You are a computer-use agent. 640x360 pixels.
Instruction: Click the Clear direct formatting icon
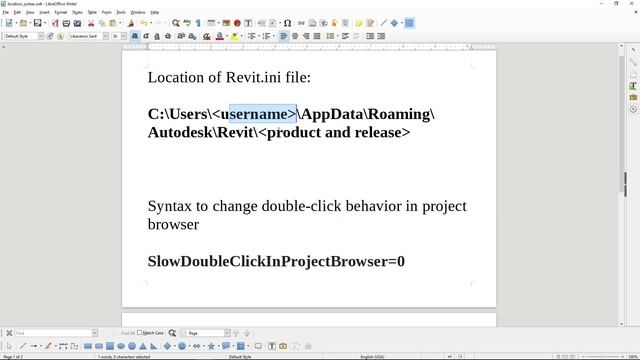click(x=207, y=36)
